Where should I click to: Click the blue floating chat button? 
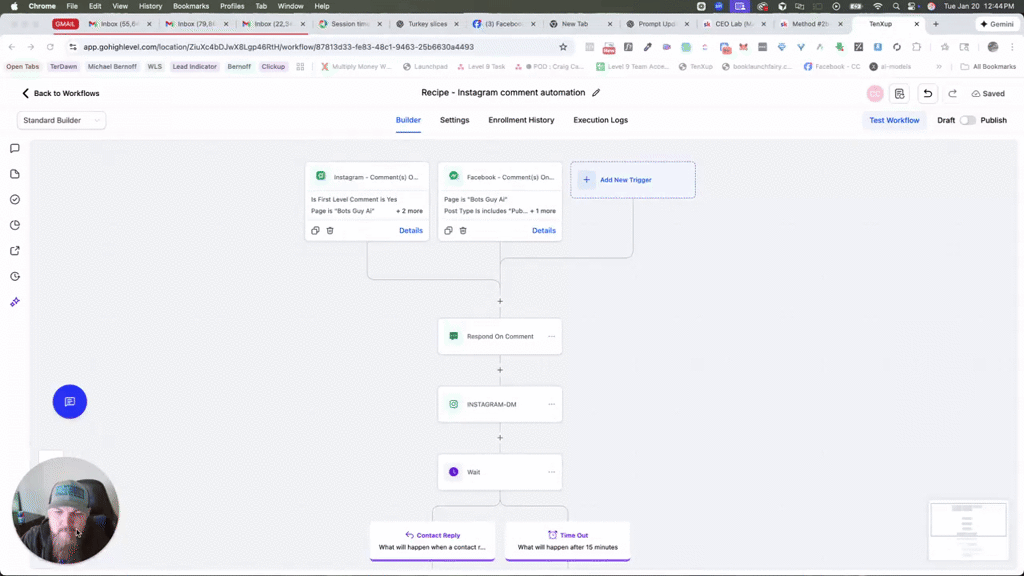[69, 402]
